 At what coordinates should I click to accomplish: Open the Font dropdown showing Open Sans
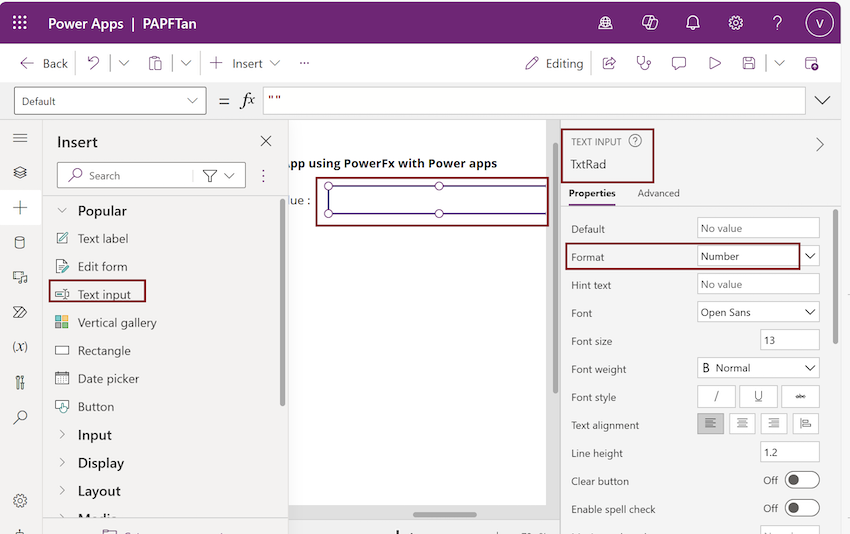click(x=758, y=312)
